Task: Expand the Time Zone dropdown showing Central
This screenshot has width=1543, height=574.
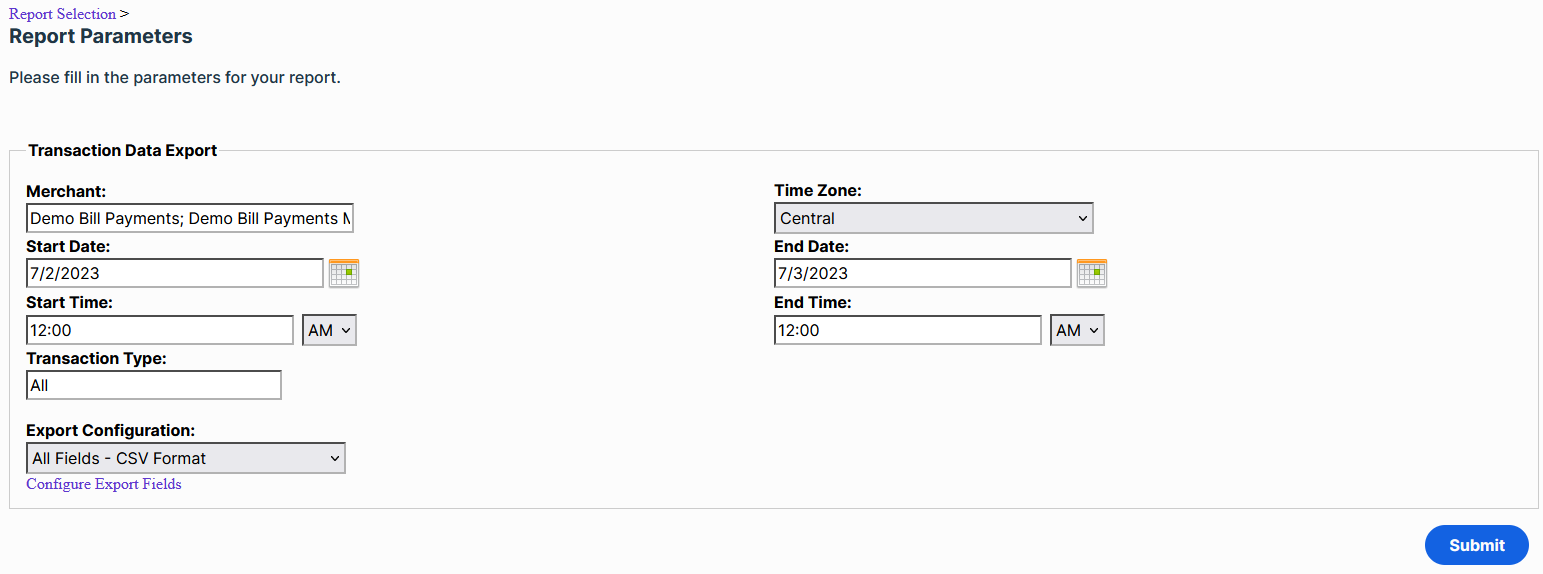Action: [934, 218]
